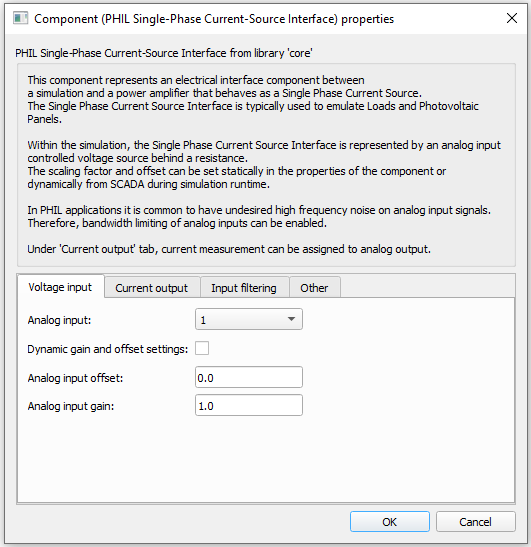Open the Current output tab

point(151,288)
